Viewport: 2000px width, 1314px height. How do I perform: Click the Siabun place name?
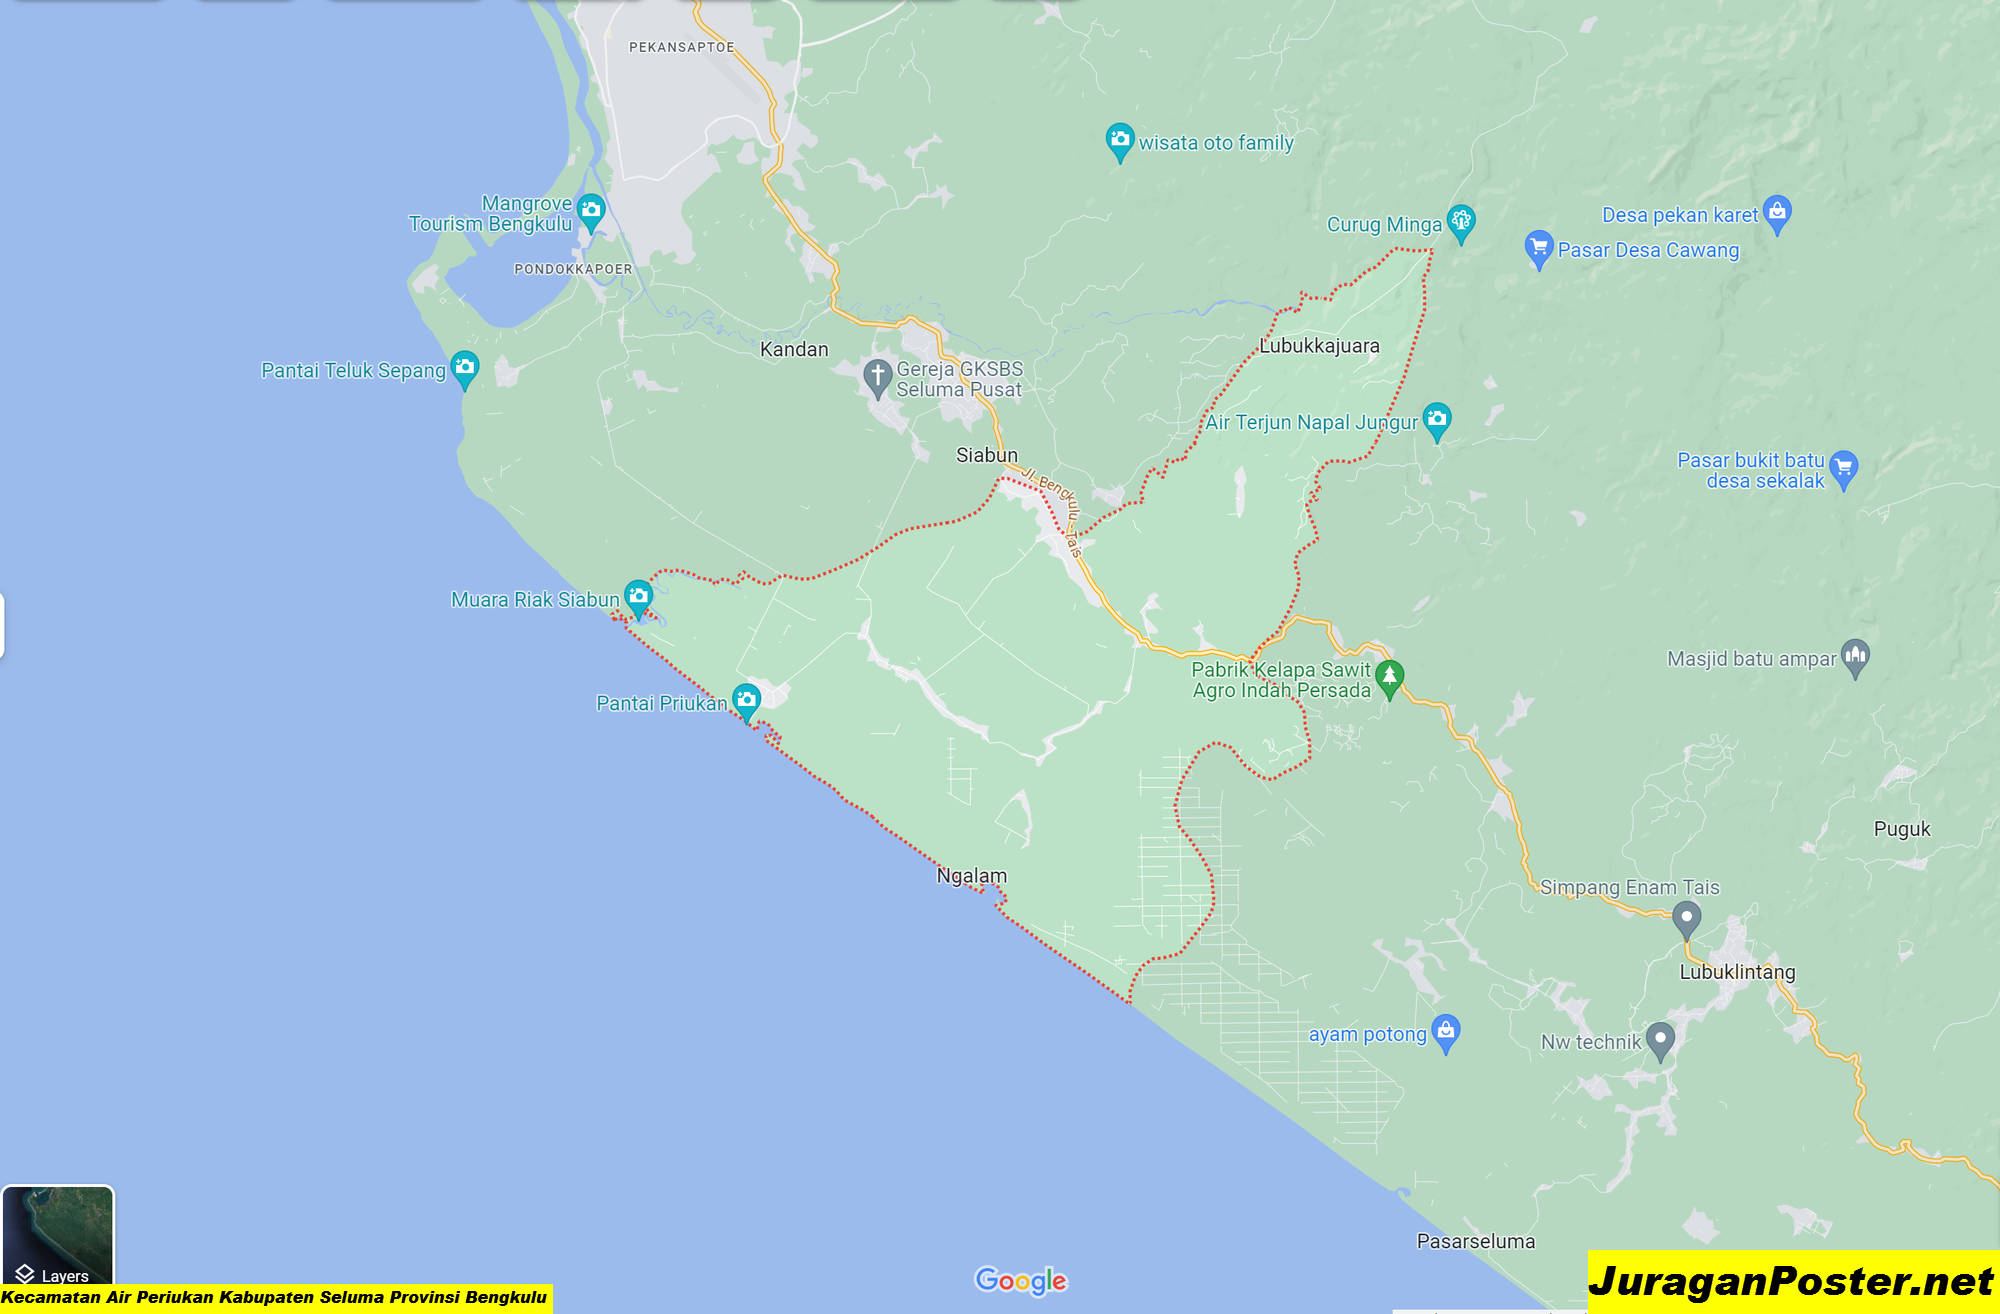pyautogui.click(x=987, y=455)
